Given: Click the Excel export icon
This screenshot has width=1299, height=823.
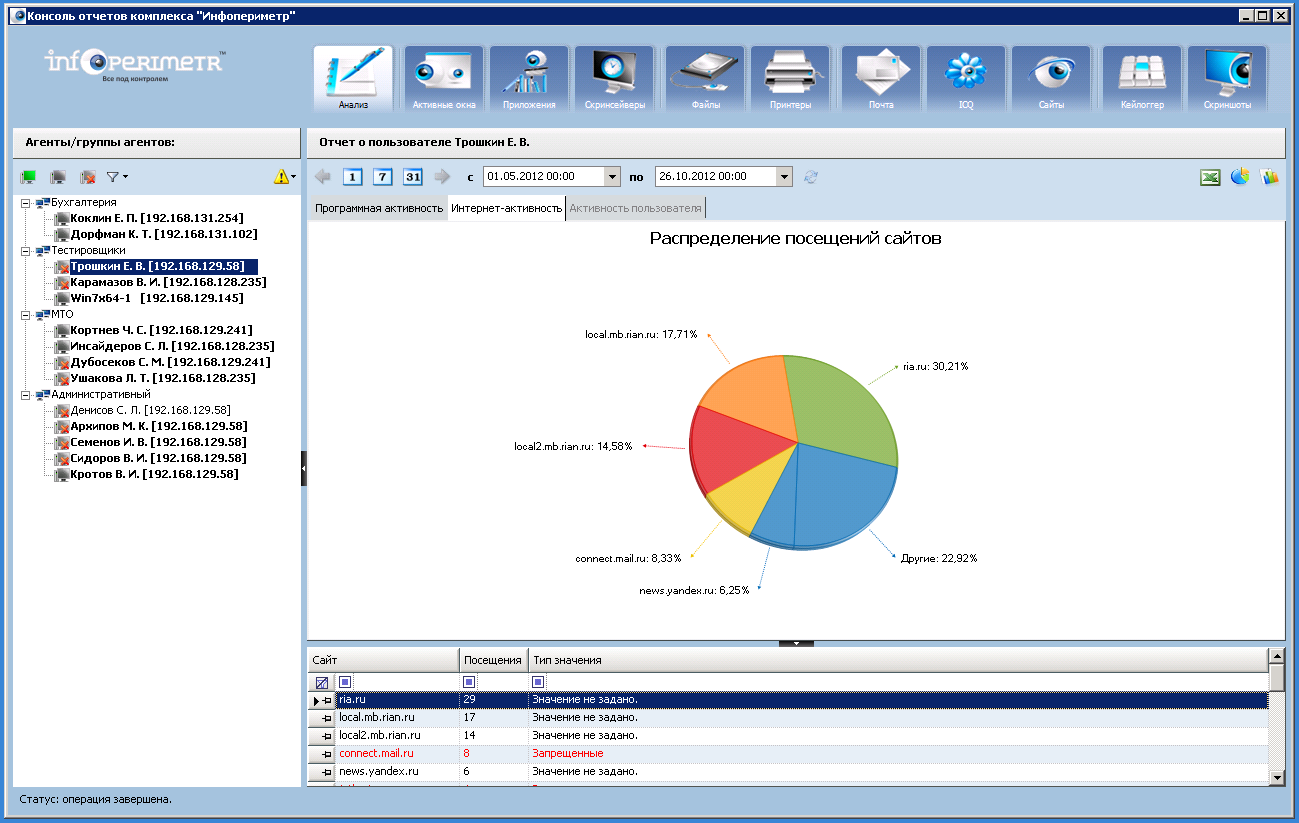Looking at the screenshot, I should (1210, 177).
